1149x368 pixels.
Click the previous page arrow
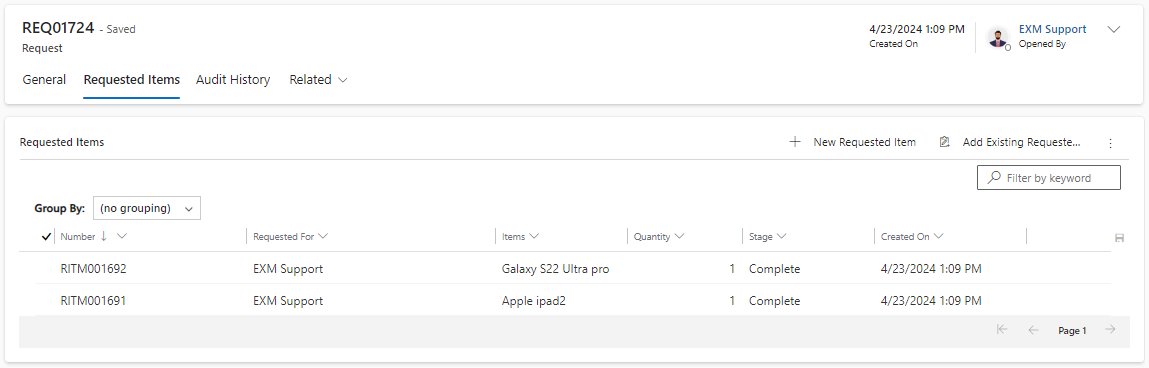(1033, 330)
